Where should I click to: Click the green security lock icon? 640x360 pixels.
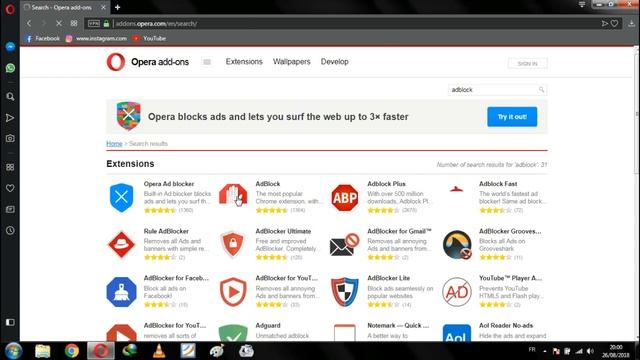point(107,24)
